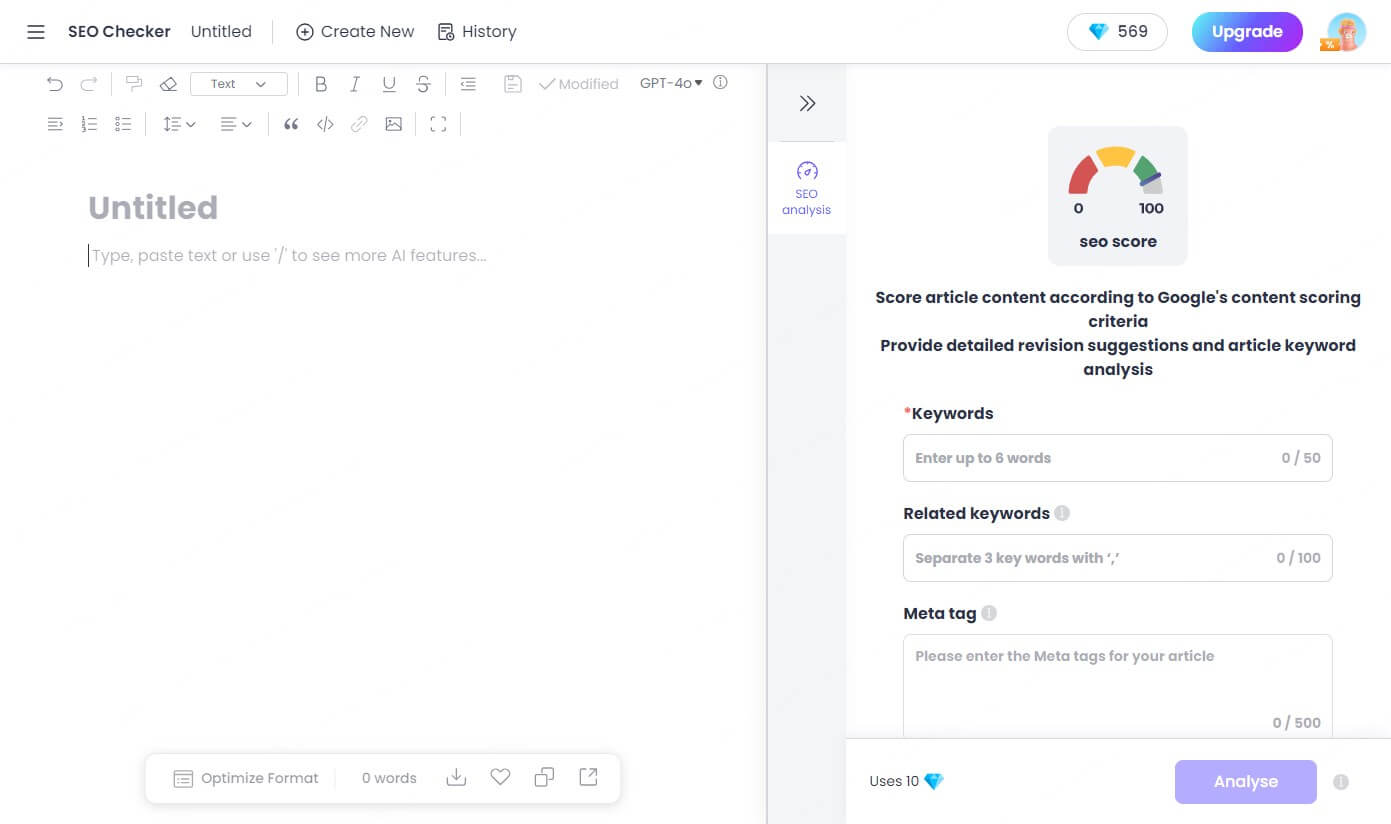The width and height of the screenshot is (1391, 824).
Task: Expand the line spacing dropdown
Action: click(179, 124)
